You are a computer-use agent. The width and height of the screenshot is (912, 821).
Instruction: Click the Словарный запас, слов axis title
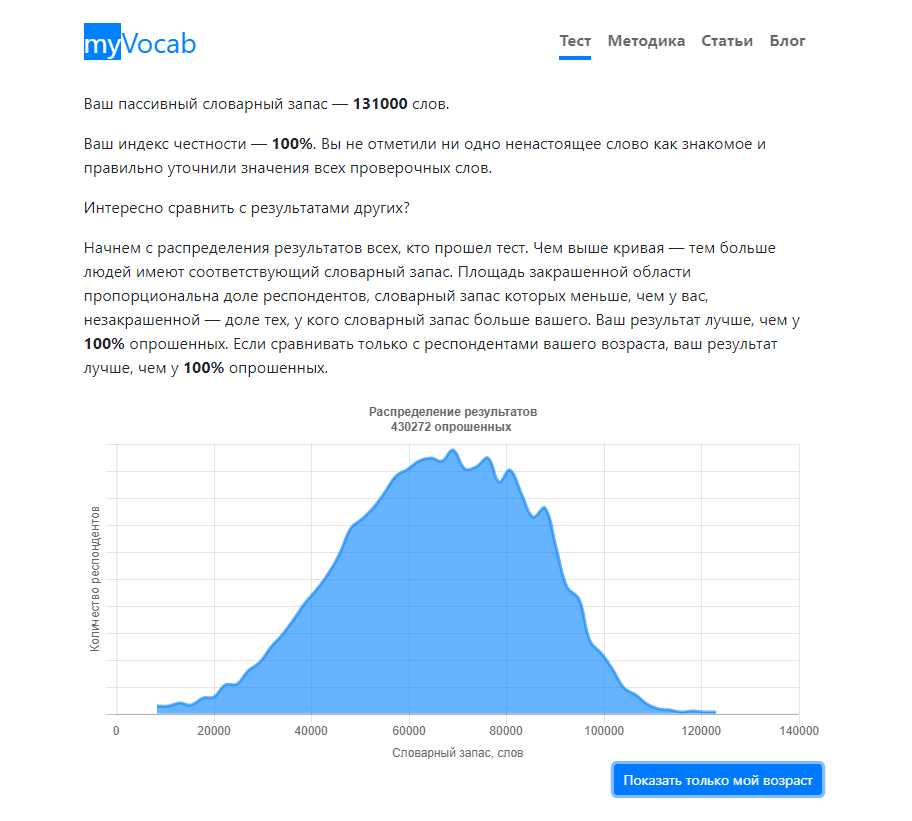point(457,753)
